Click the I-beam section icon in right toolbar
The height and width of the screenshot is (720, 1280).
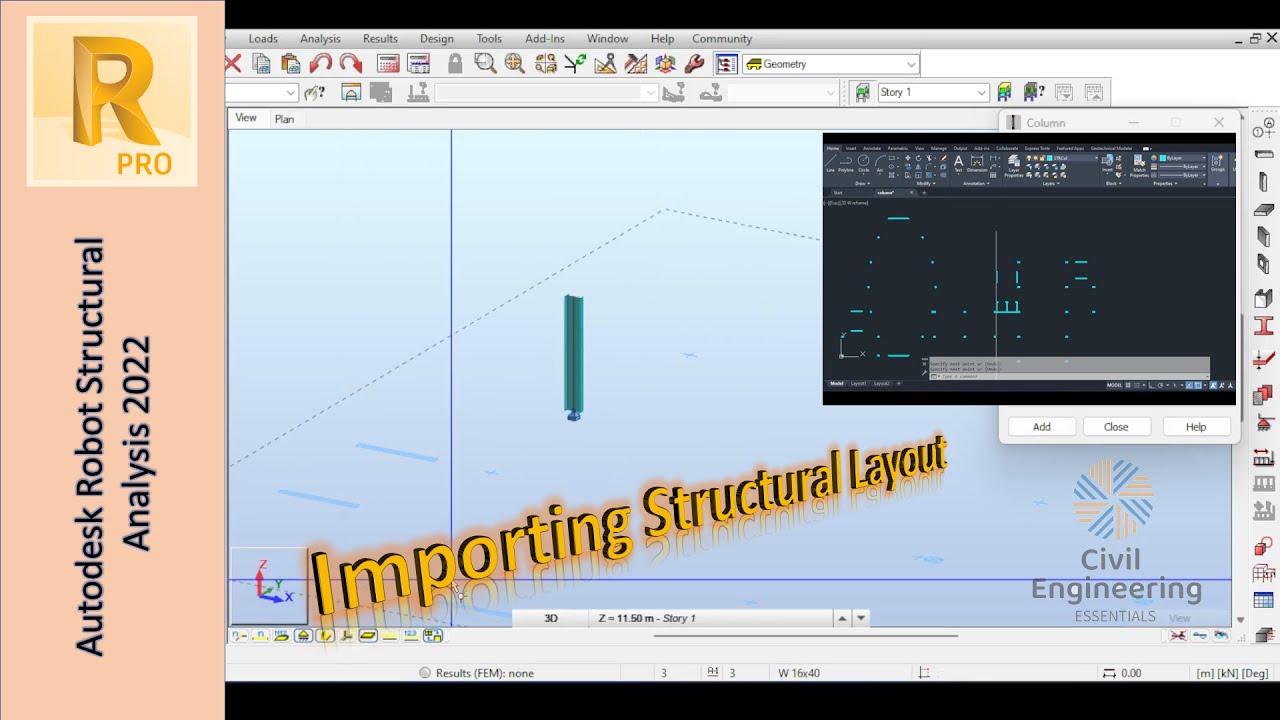click(1263, 326)
